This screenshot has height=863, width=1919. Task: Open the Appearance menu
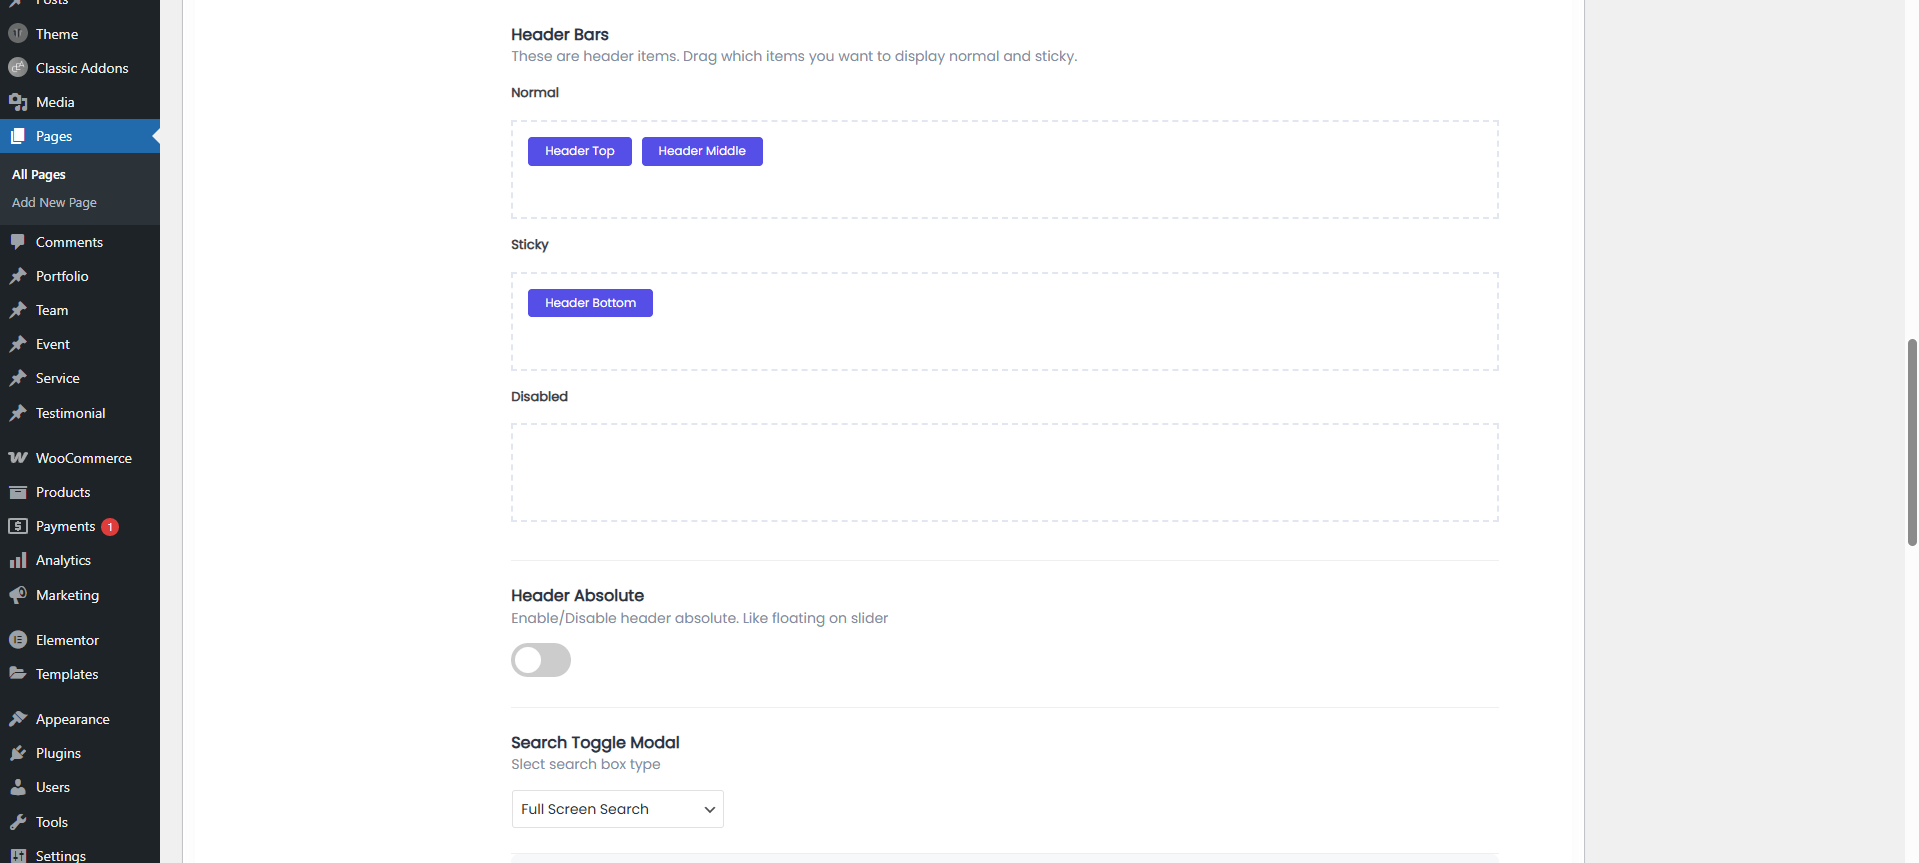[x=72, y=719]
